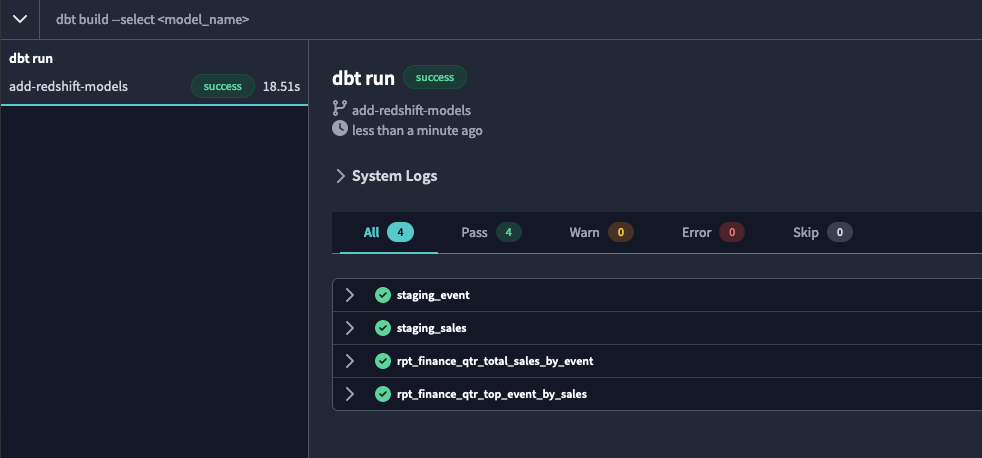Viewport: 982px width, 458px height.
Task: Click the count badge 0 on Error tab
Action: pyautogui.click(x=731, y=232)
